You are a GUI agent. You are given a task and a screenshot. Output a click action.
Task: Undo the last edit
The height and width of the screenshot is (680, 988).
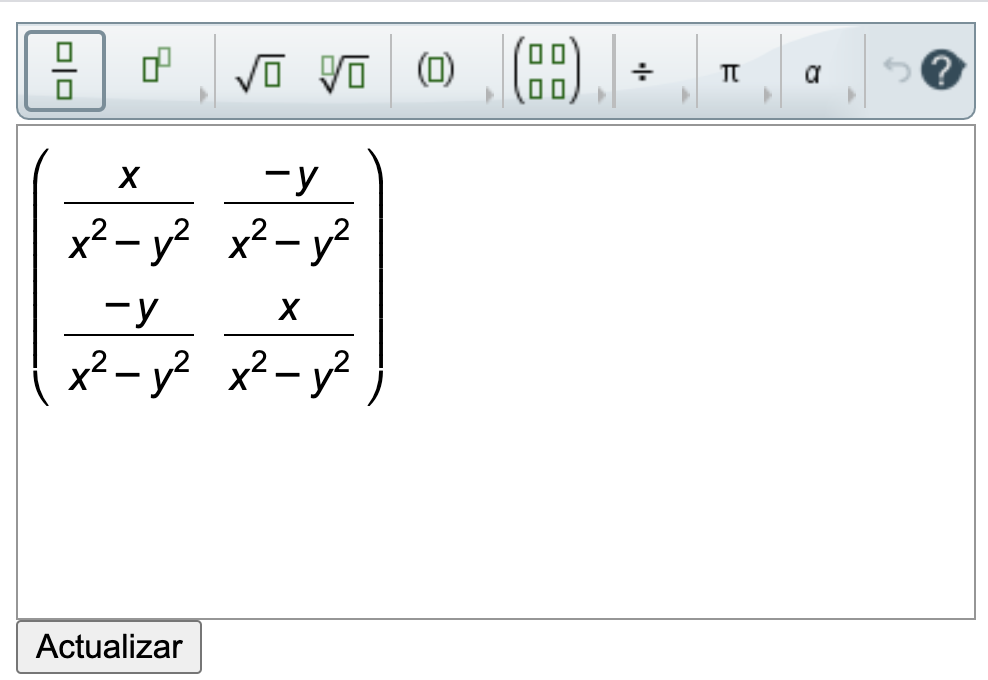pos(896,70)
